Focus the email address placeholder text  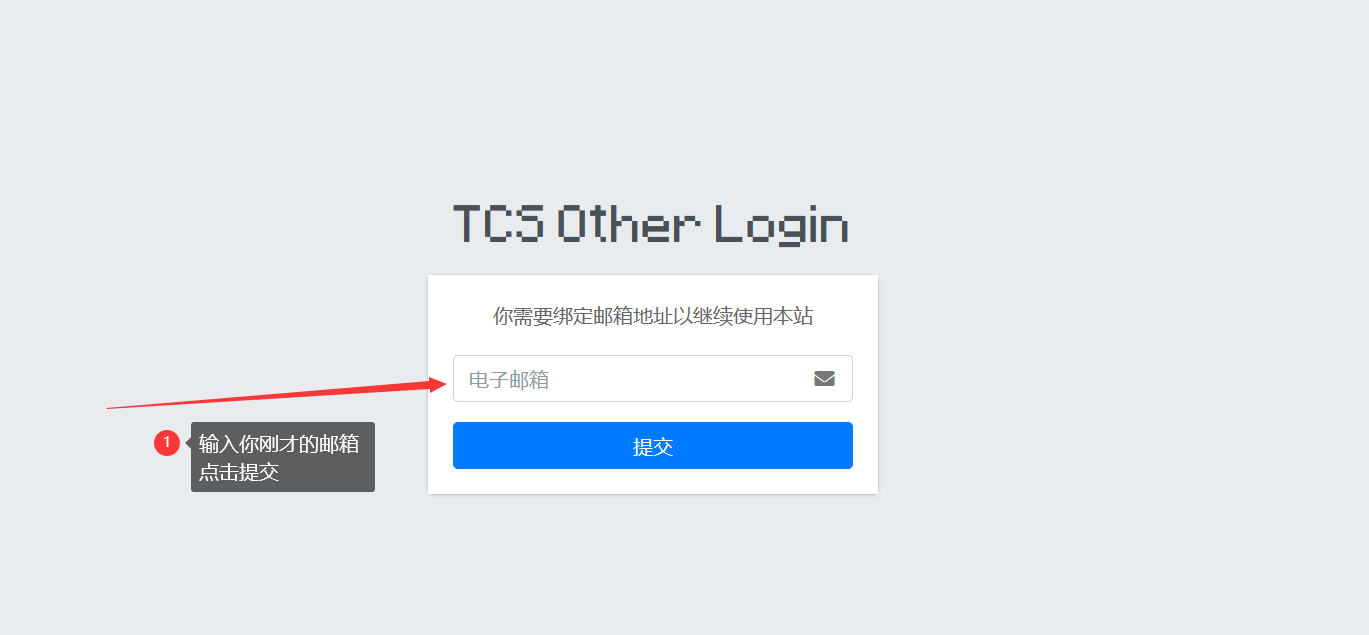pyautogui.click(x=509, y=380)
